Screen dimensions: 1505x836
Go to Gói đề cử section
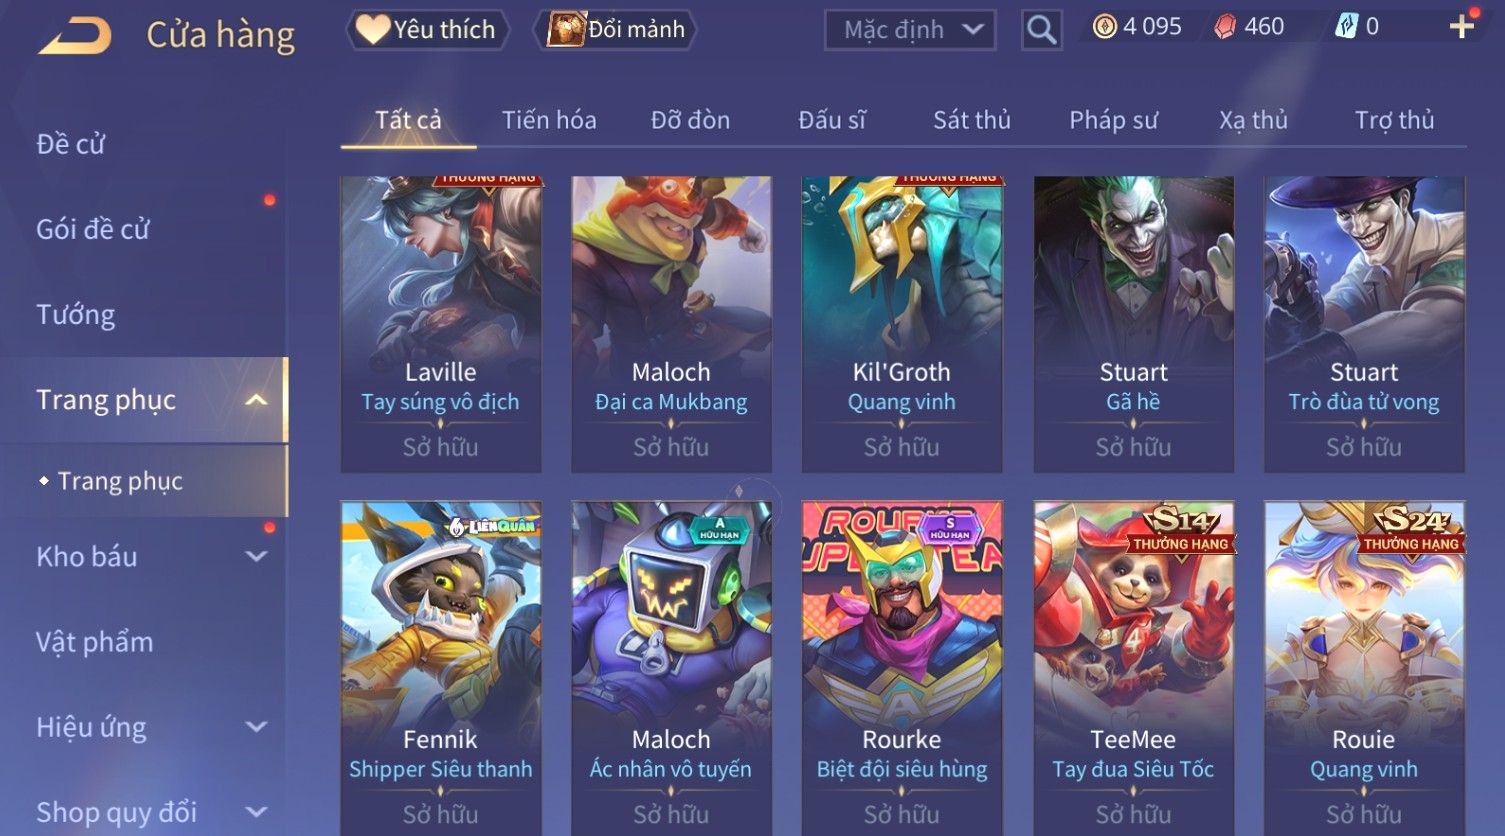coord(93,229)
